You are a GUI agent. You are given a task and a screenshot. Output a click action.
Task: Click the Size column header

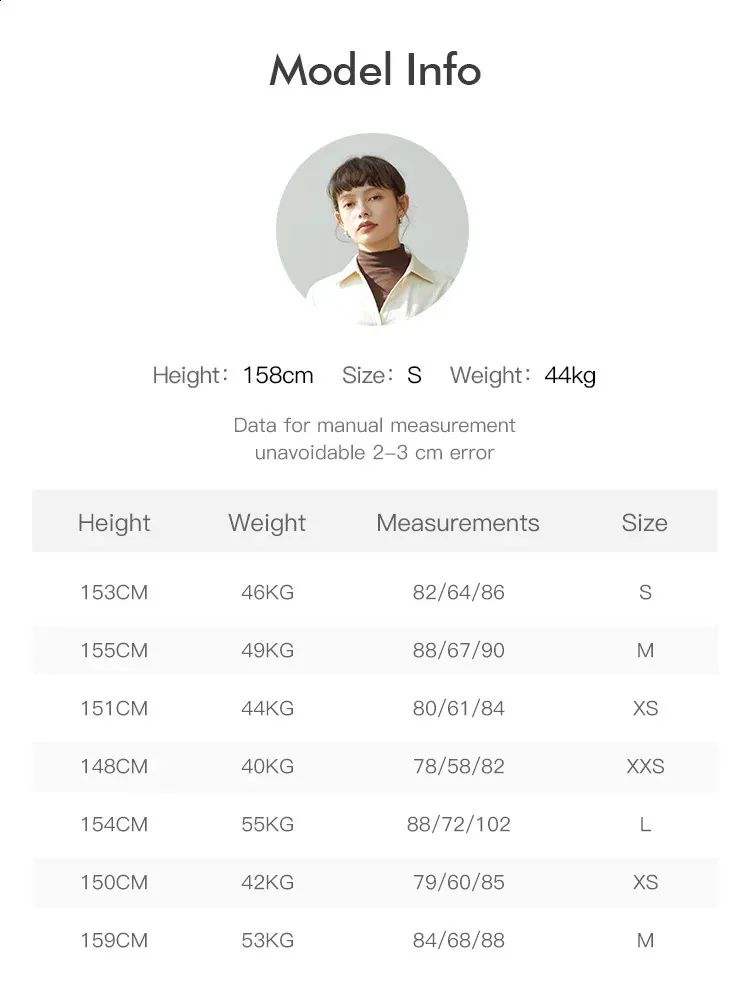point(644,523)
